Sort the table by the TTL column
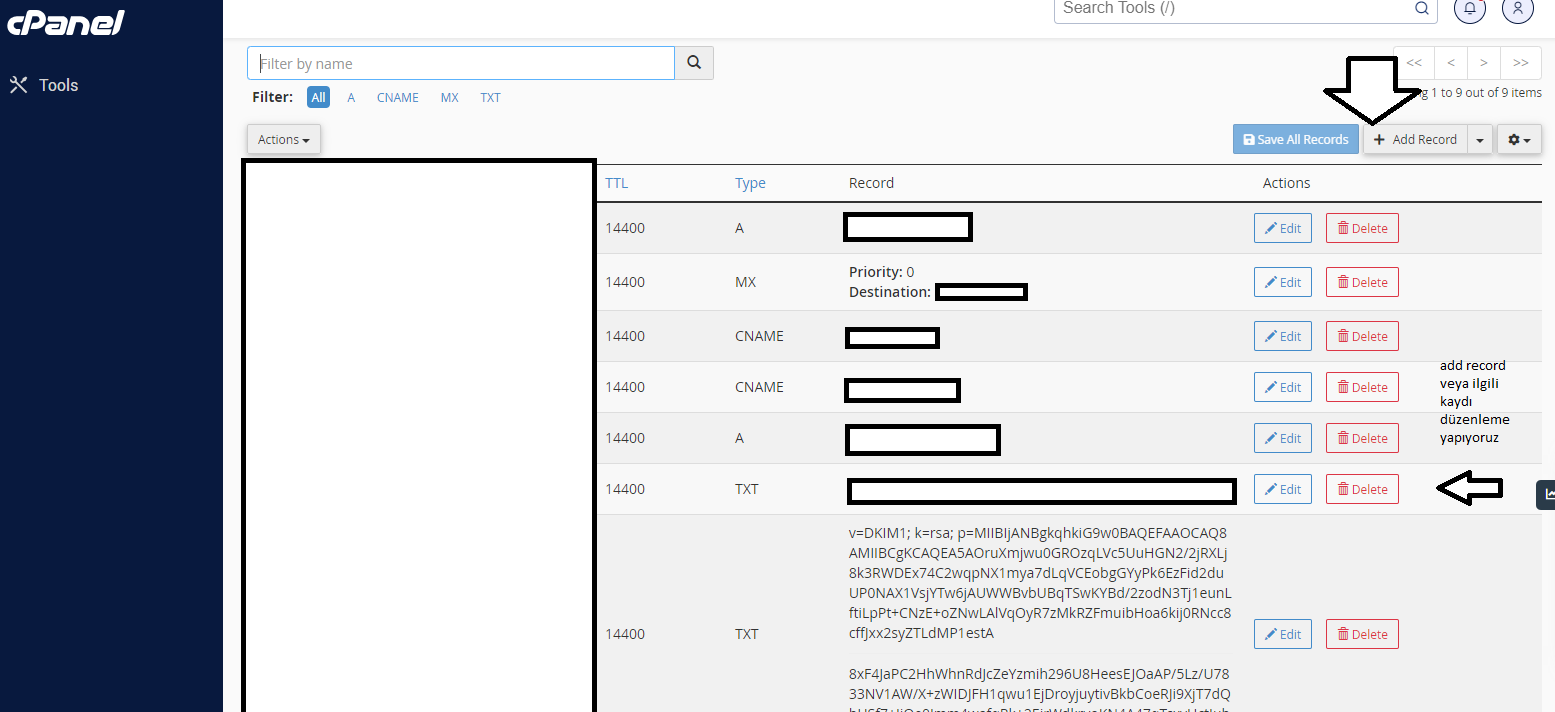Screen dimensions: 1555x712 pyautogui.click(x=616, y=183)
